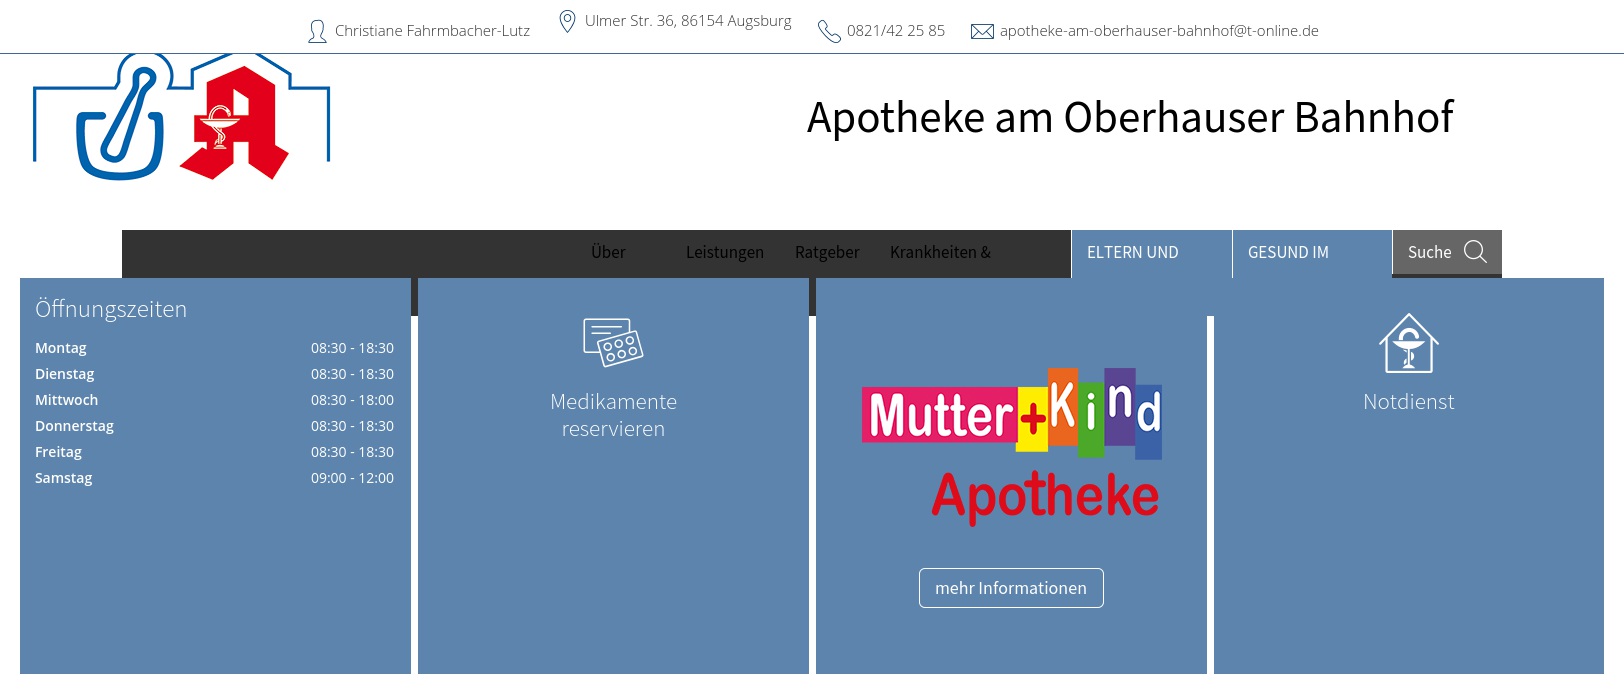Click the person icon beside owner name
Screen dimensions: 1624x700
(317, 32)
